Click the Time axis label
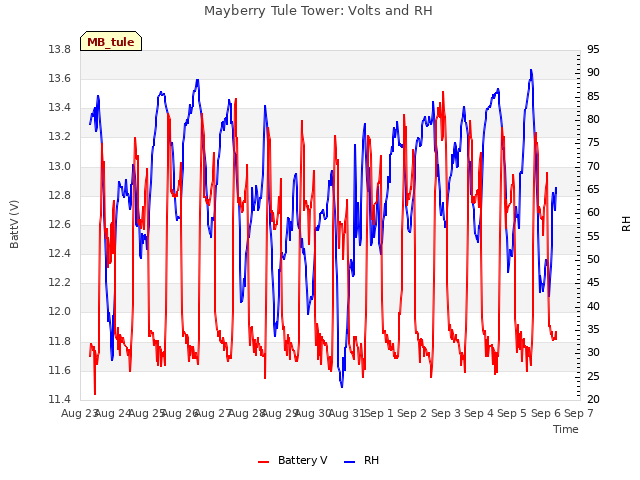Screen dimensions: 640x480 (x=566, y=429)
